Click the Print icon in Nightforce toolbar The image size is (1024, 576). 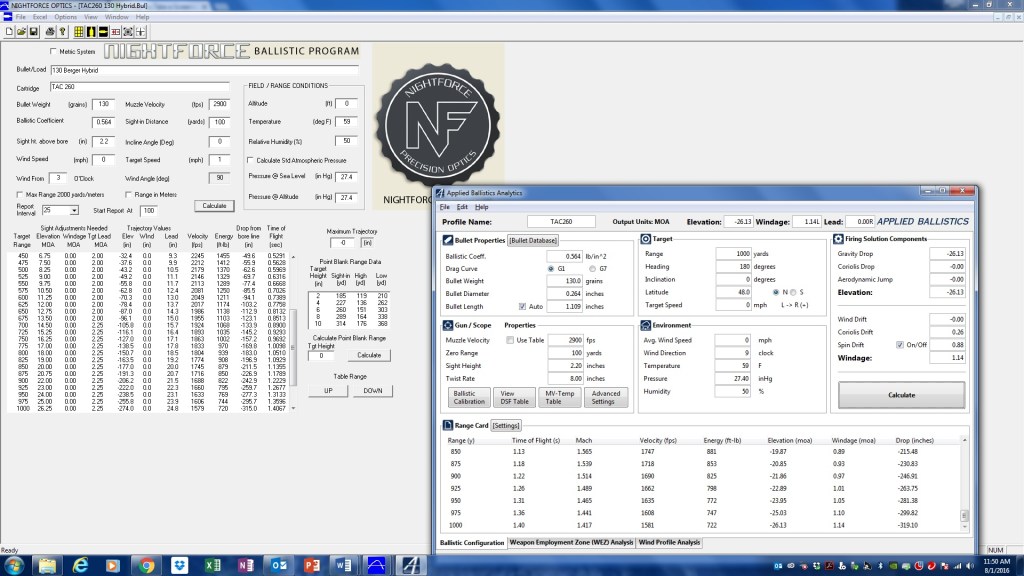tap(51, 31)
